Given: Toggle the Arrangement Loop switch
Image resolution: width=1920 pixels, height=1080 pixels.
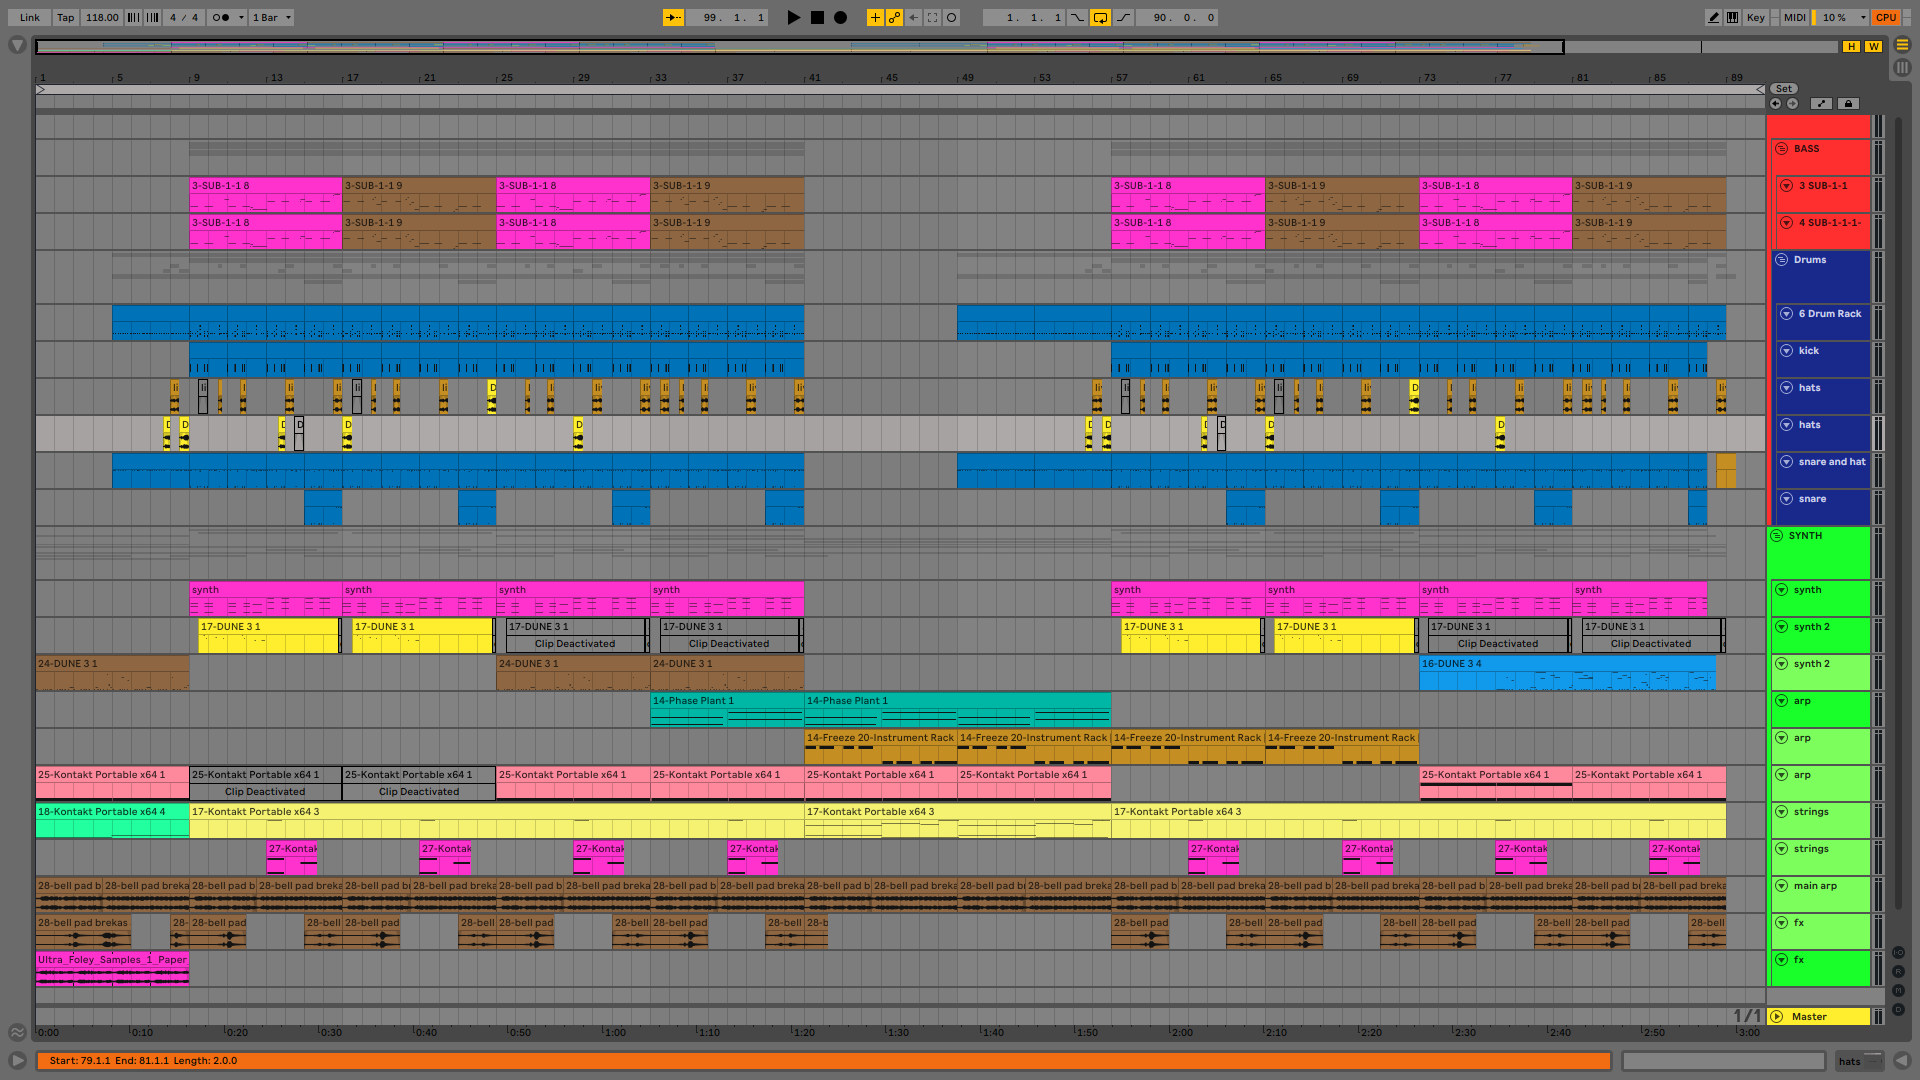Looking at the screenshot, I should pos(1100,17).
